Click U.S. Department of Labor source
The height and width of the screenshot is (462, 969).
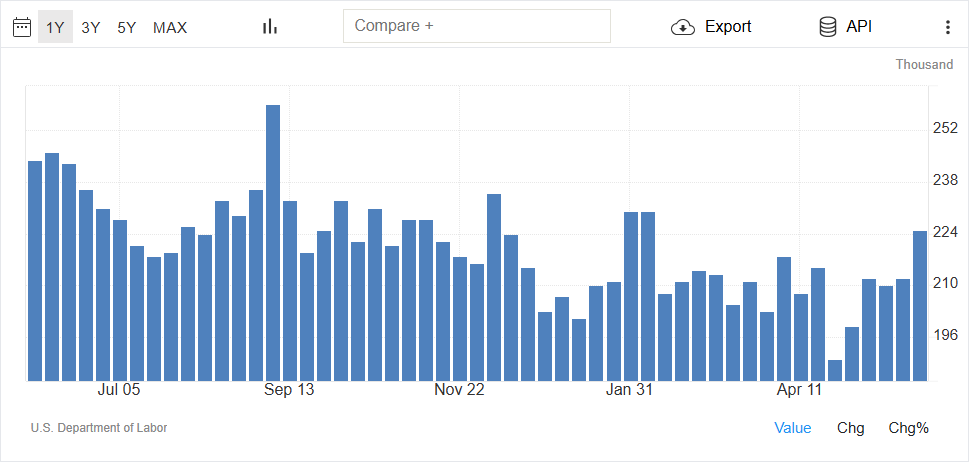point(99,427)
